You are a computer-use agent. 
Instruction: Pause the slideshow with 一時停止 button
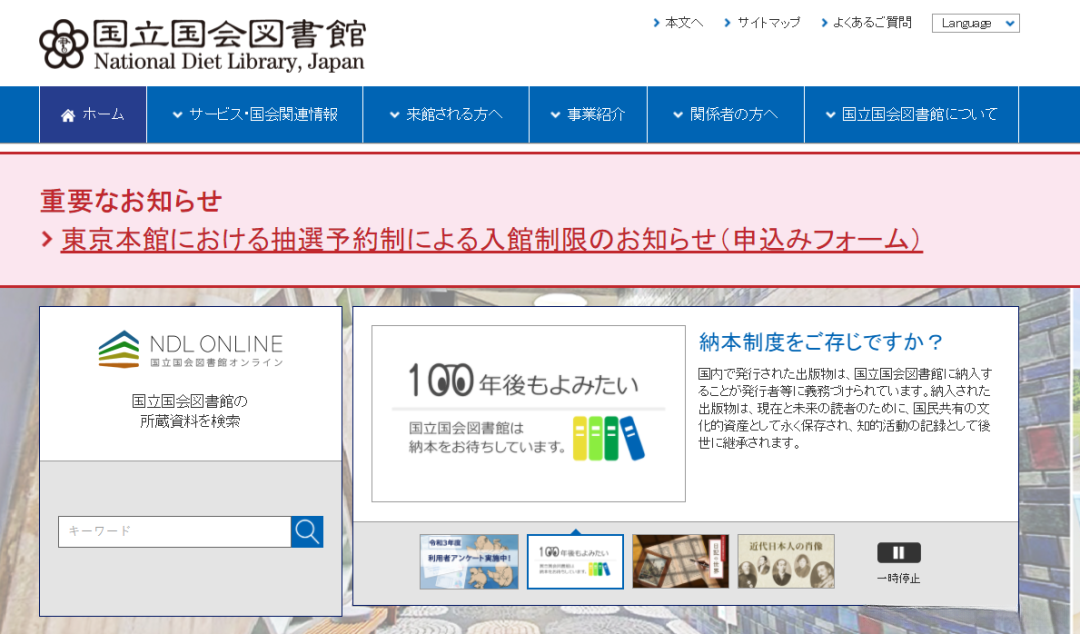click(898, 553)
